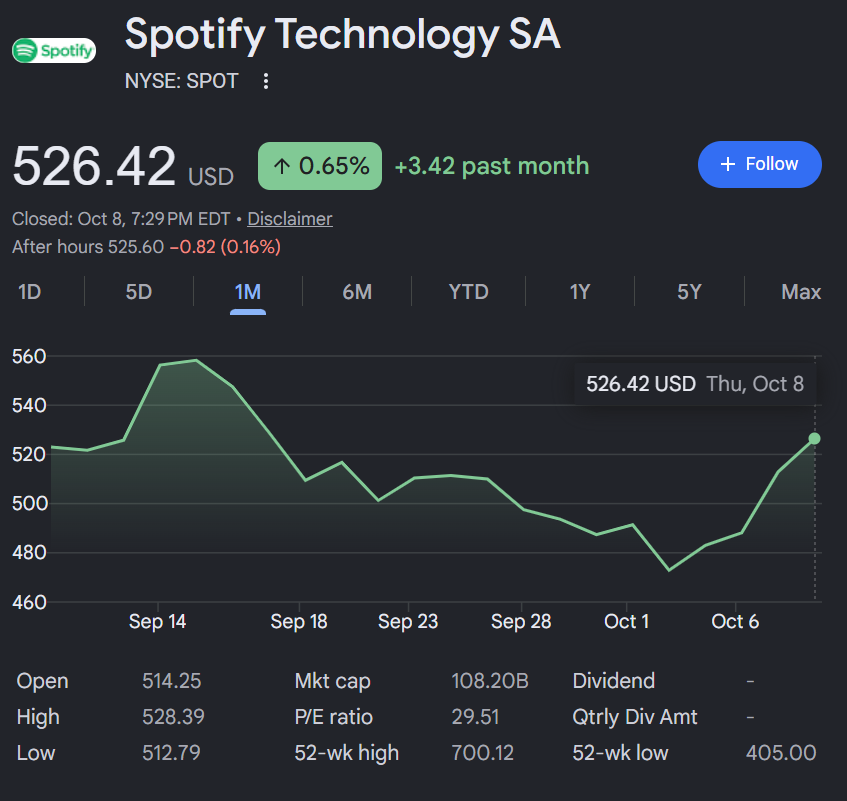Click the 560 y-axis label
Viewport: 847px width, 801px height.
point(29,356)
